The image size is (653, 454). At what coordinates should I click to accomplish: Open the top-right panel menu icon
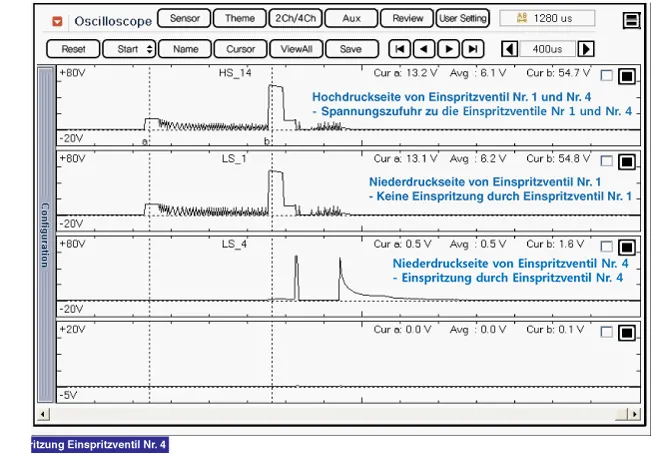(x=630, y=20)
